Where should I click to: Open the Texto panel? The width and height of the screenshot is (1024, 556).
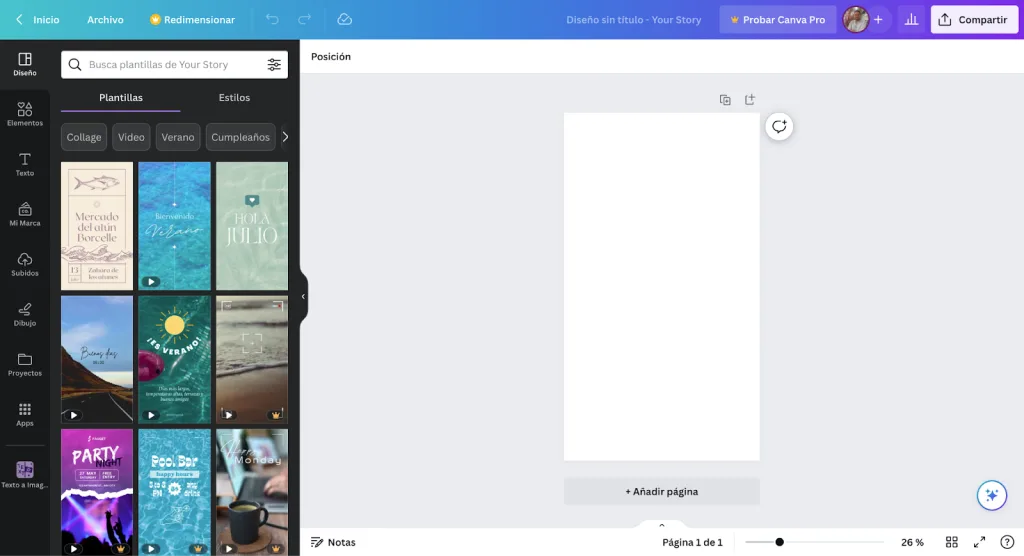coord(25,165)
